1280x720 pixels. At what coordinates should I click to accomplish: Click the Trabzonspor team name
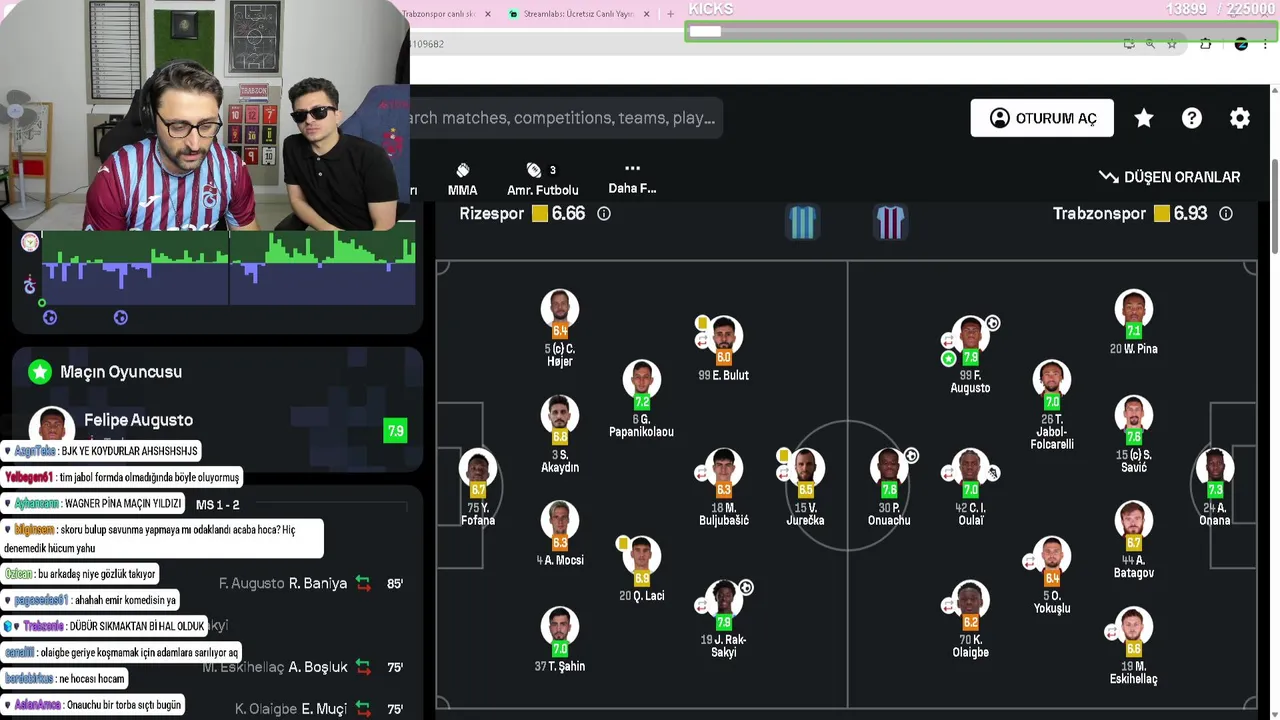1099,214
